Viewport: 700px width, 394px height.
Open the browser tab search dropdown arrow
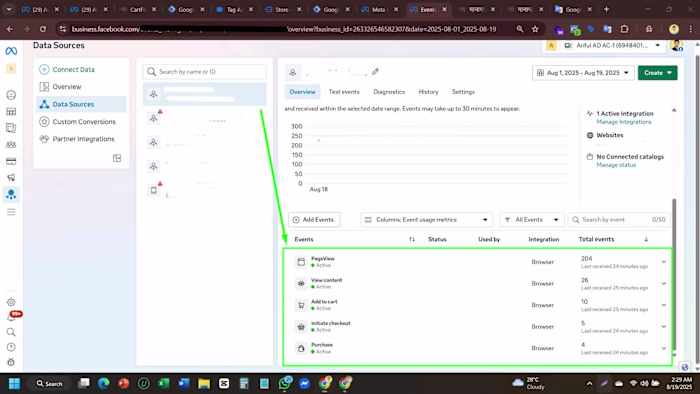[x=9, y=9]
